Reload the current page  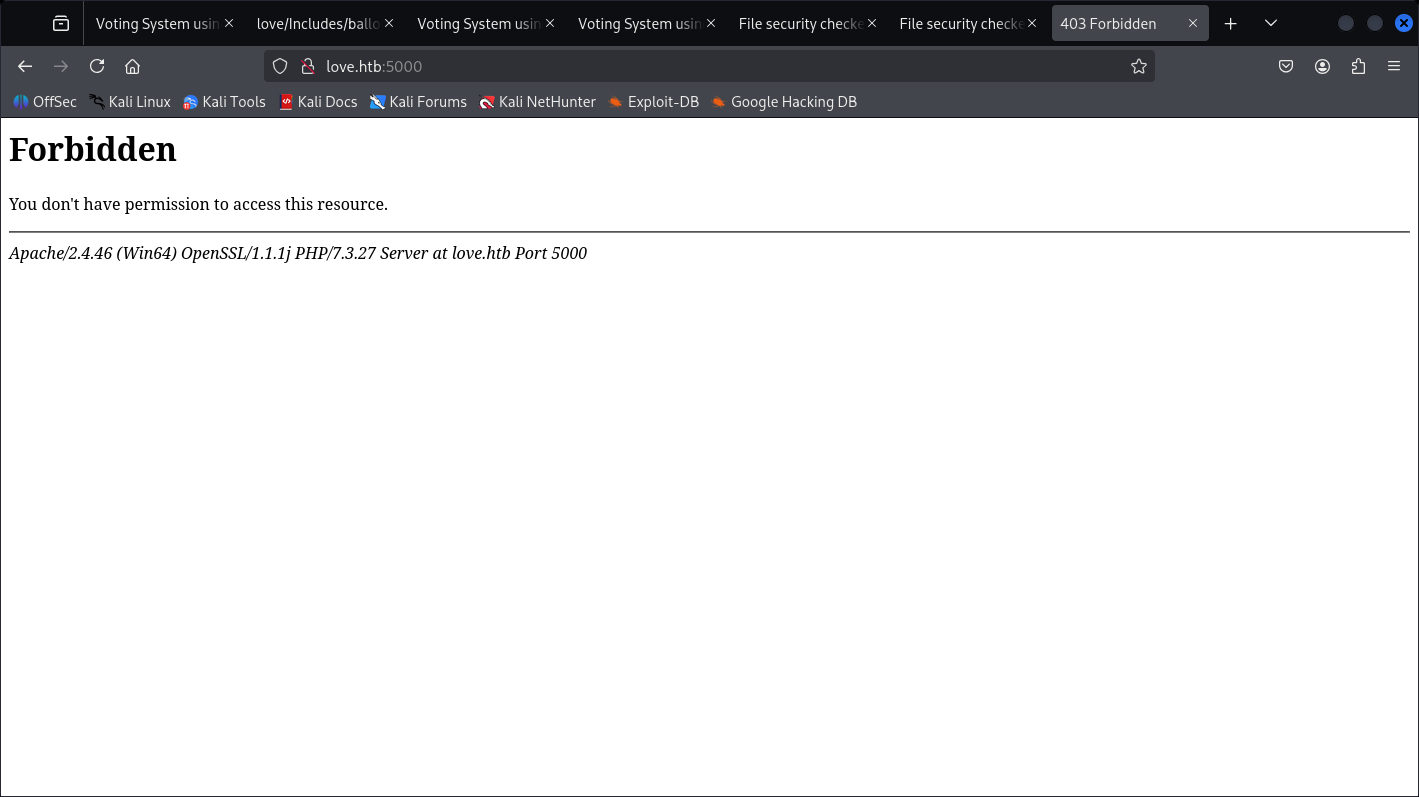click(x=97, y=66)
